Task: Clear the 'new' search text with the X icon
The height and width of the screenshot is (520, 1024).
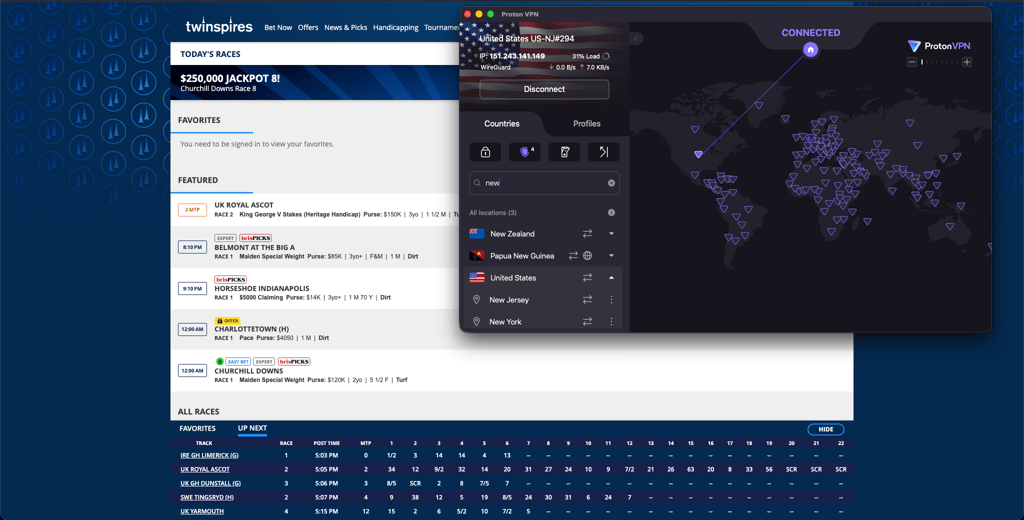Action: pos(611,183)
